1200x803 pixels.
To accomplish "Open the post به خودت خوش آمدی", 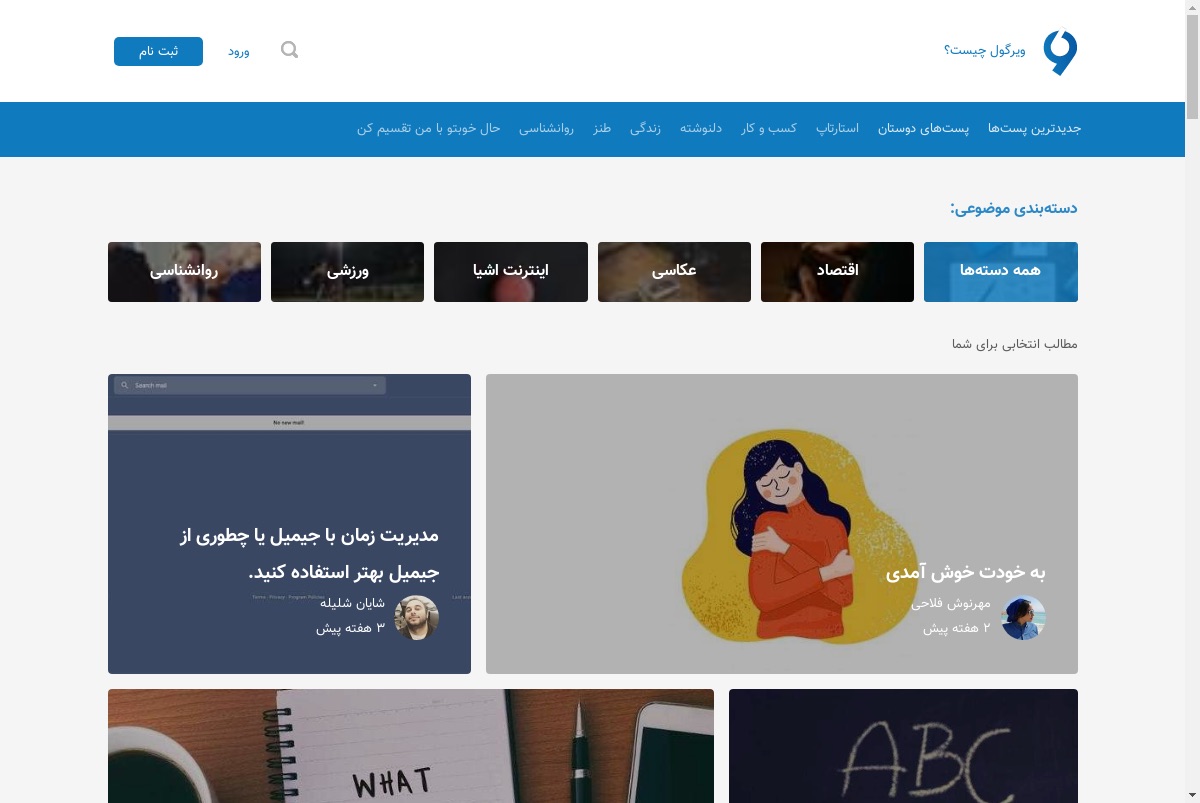I will 965,573.
